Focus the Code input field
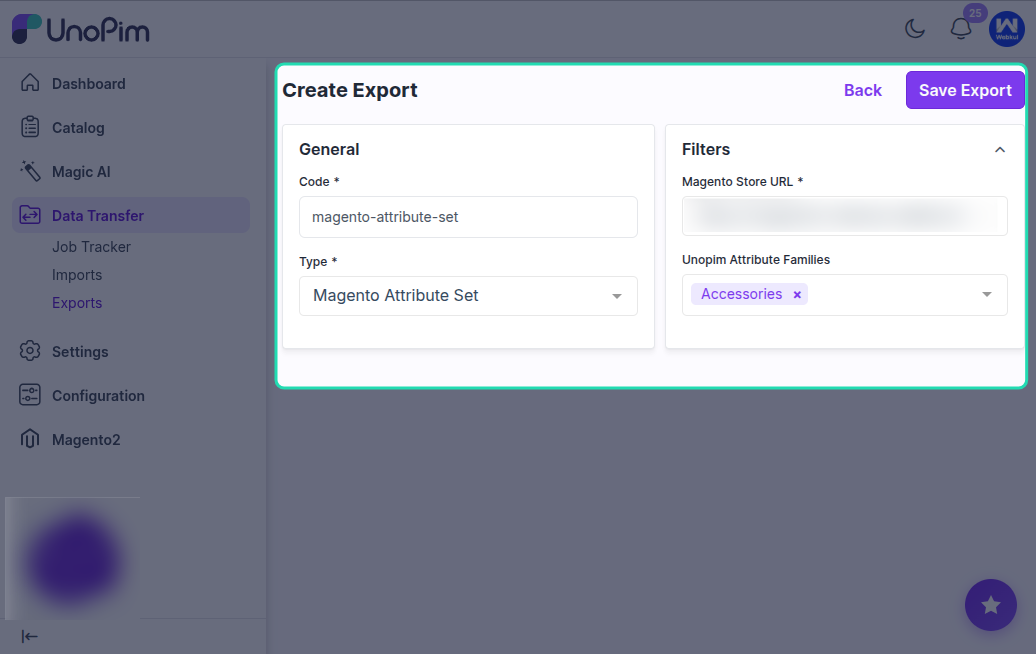 point(468,217)
